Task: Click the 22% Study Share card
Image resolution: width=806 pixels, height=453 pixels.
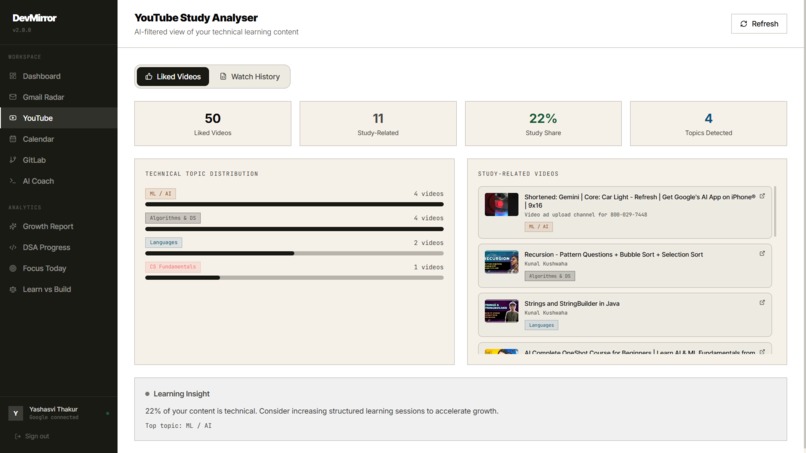Action: (x=543, y=123)
